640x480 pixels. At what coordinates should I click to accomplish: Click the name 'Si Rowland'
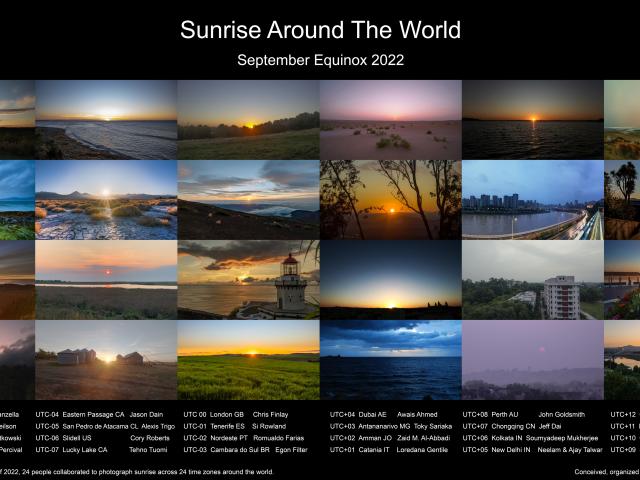269,426
